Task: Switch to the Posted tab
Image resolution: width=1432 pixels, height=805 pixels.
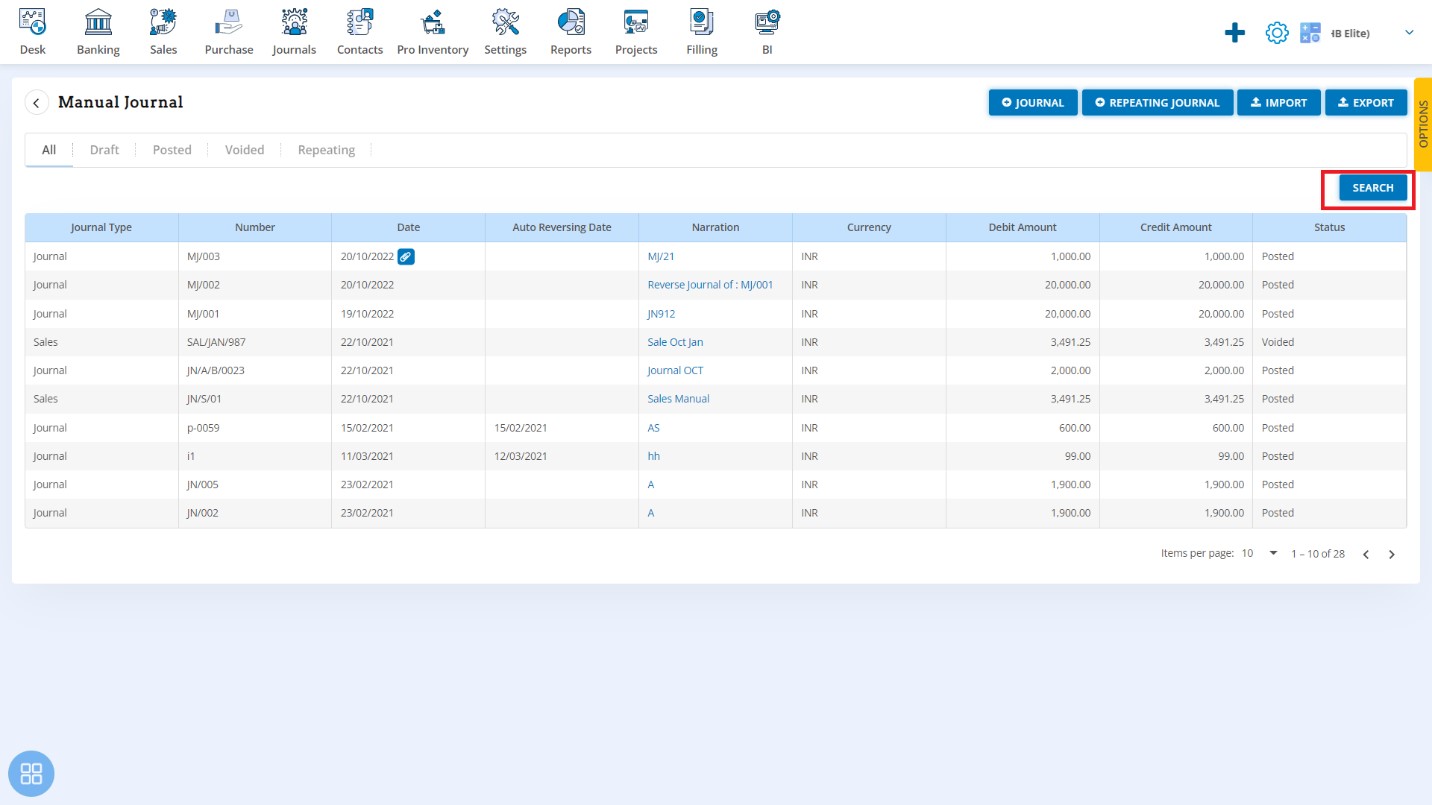Action: [x=172, y=150]
